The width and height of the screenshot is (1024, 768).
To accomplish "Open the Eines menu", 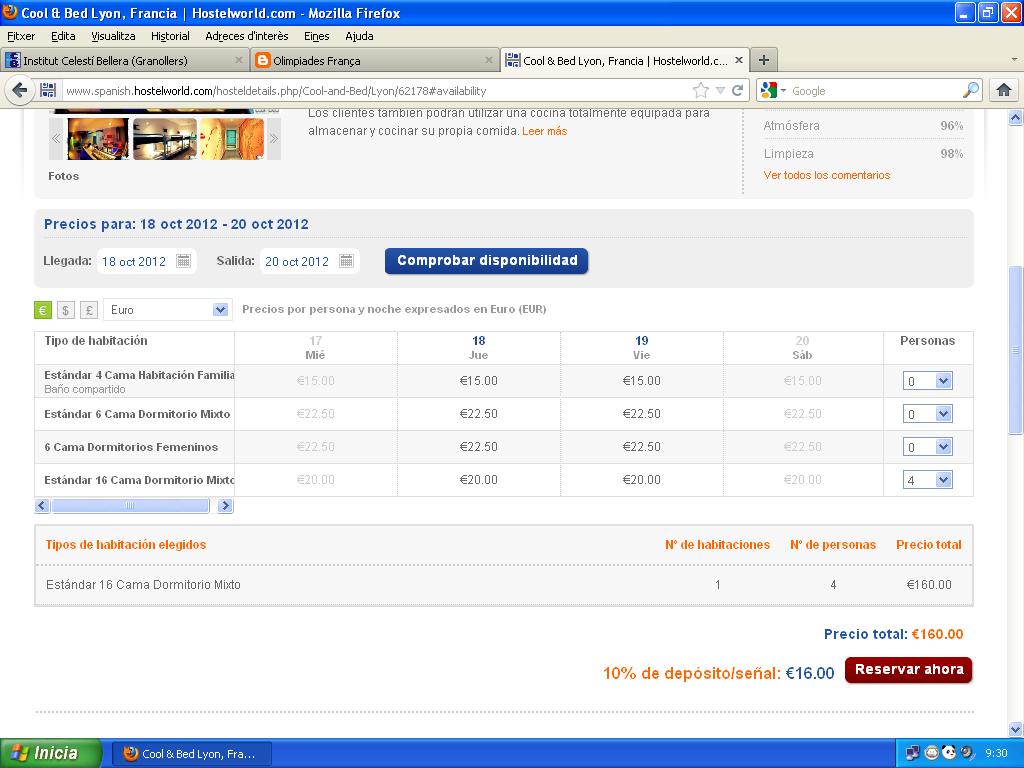I will pos(317,36).
